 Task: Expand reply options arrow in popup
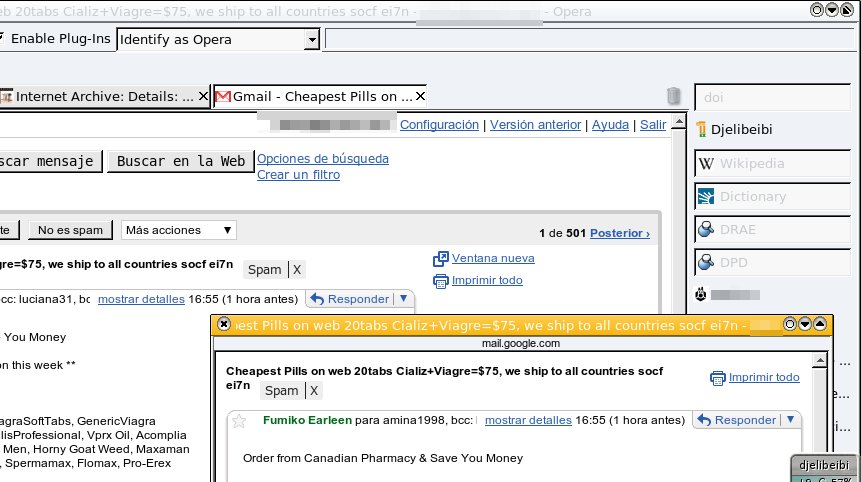790,419
